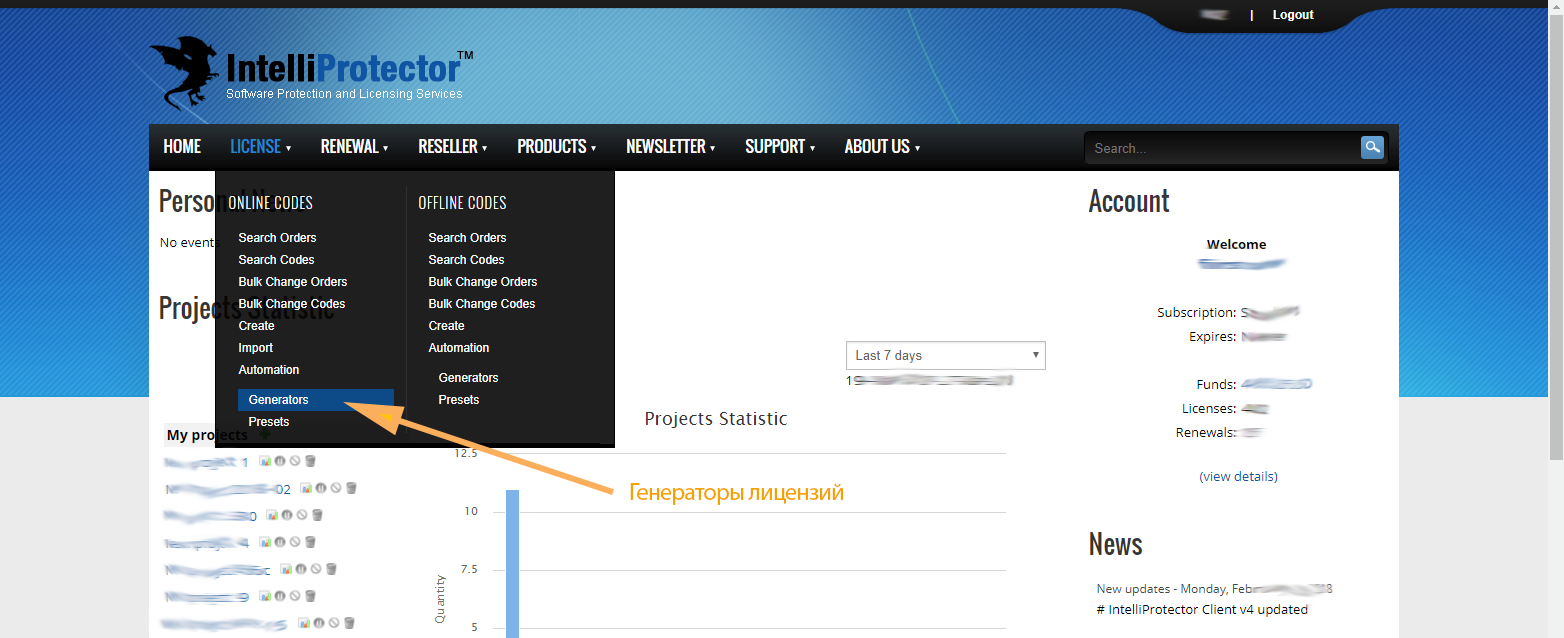
Task: Open statistics chart for project ending in c
Action: 286,569
